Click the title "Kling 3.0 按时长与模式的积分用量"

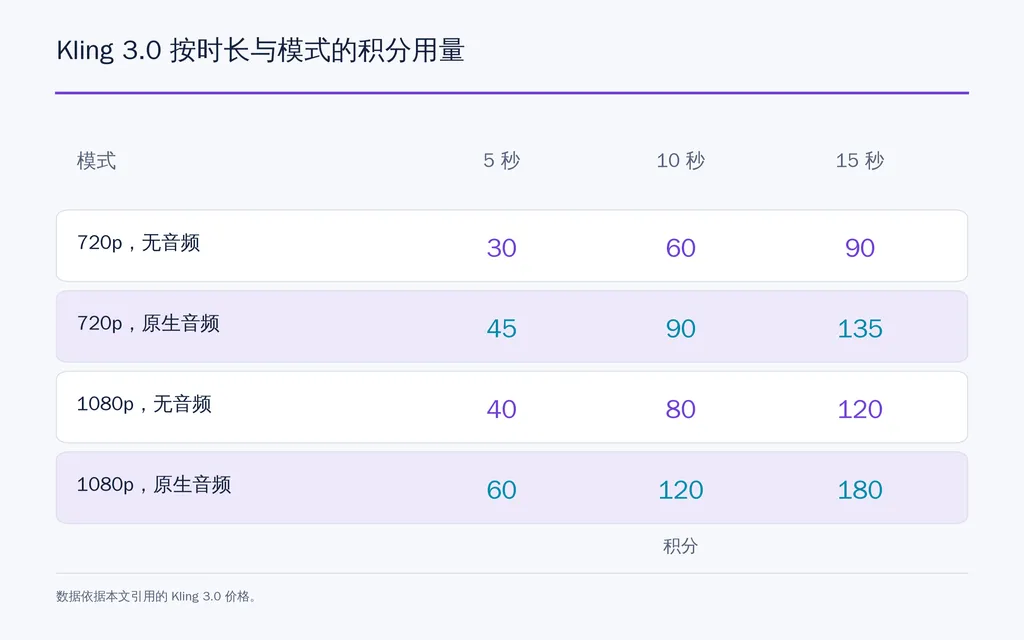point(260,50)
